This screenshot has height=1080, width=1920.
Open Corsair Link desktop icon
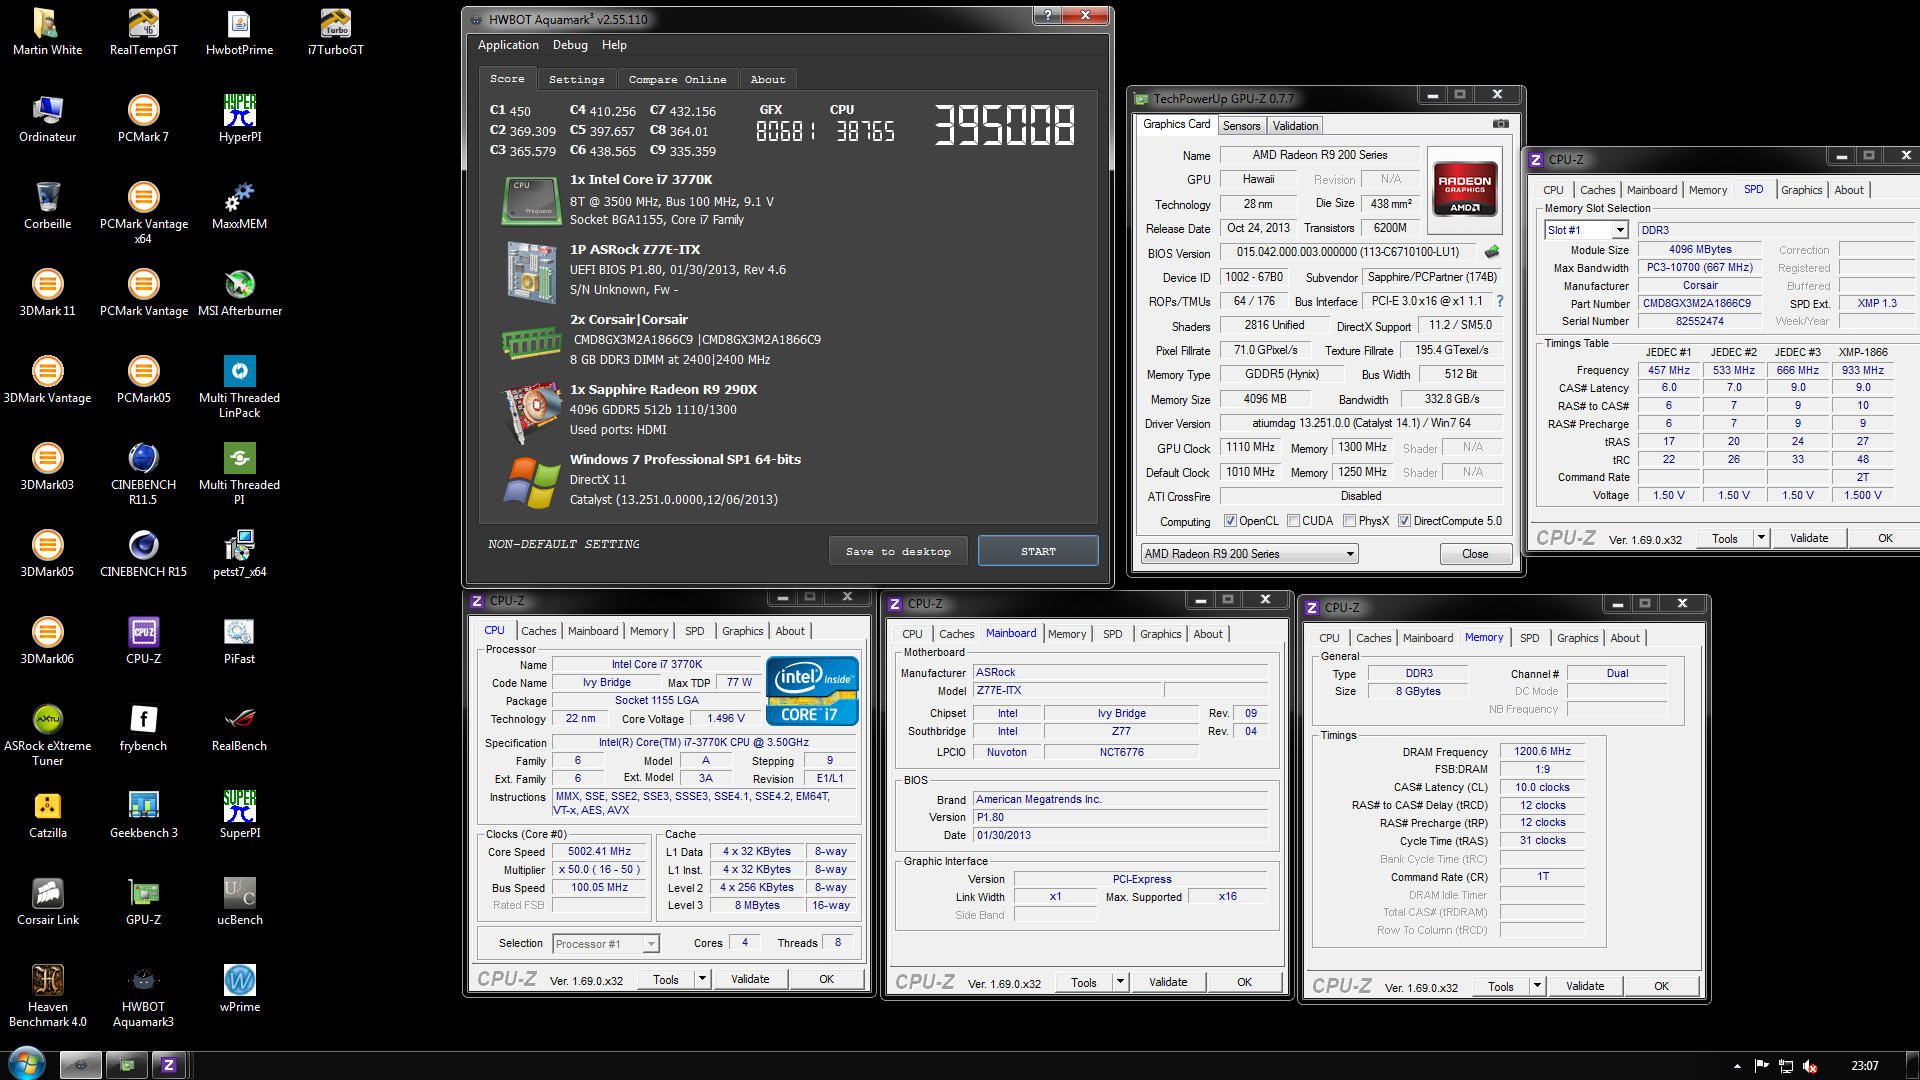pyautogui.click(x=48, y=902)
